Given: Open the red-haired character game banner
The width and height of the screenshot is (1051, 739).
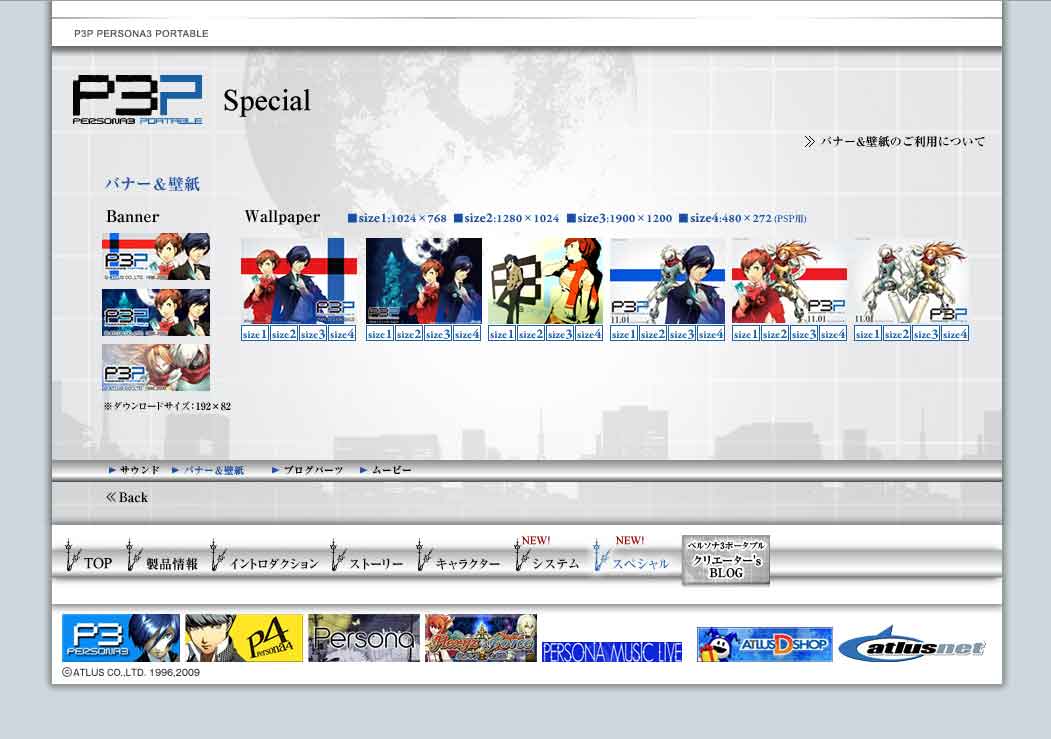Looking at the screenshot, I should tap(481, 638).
